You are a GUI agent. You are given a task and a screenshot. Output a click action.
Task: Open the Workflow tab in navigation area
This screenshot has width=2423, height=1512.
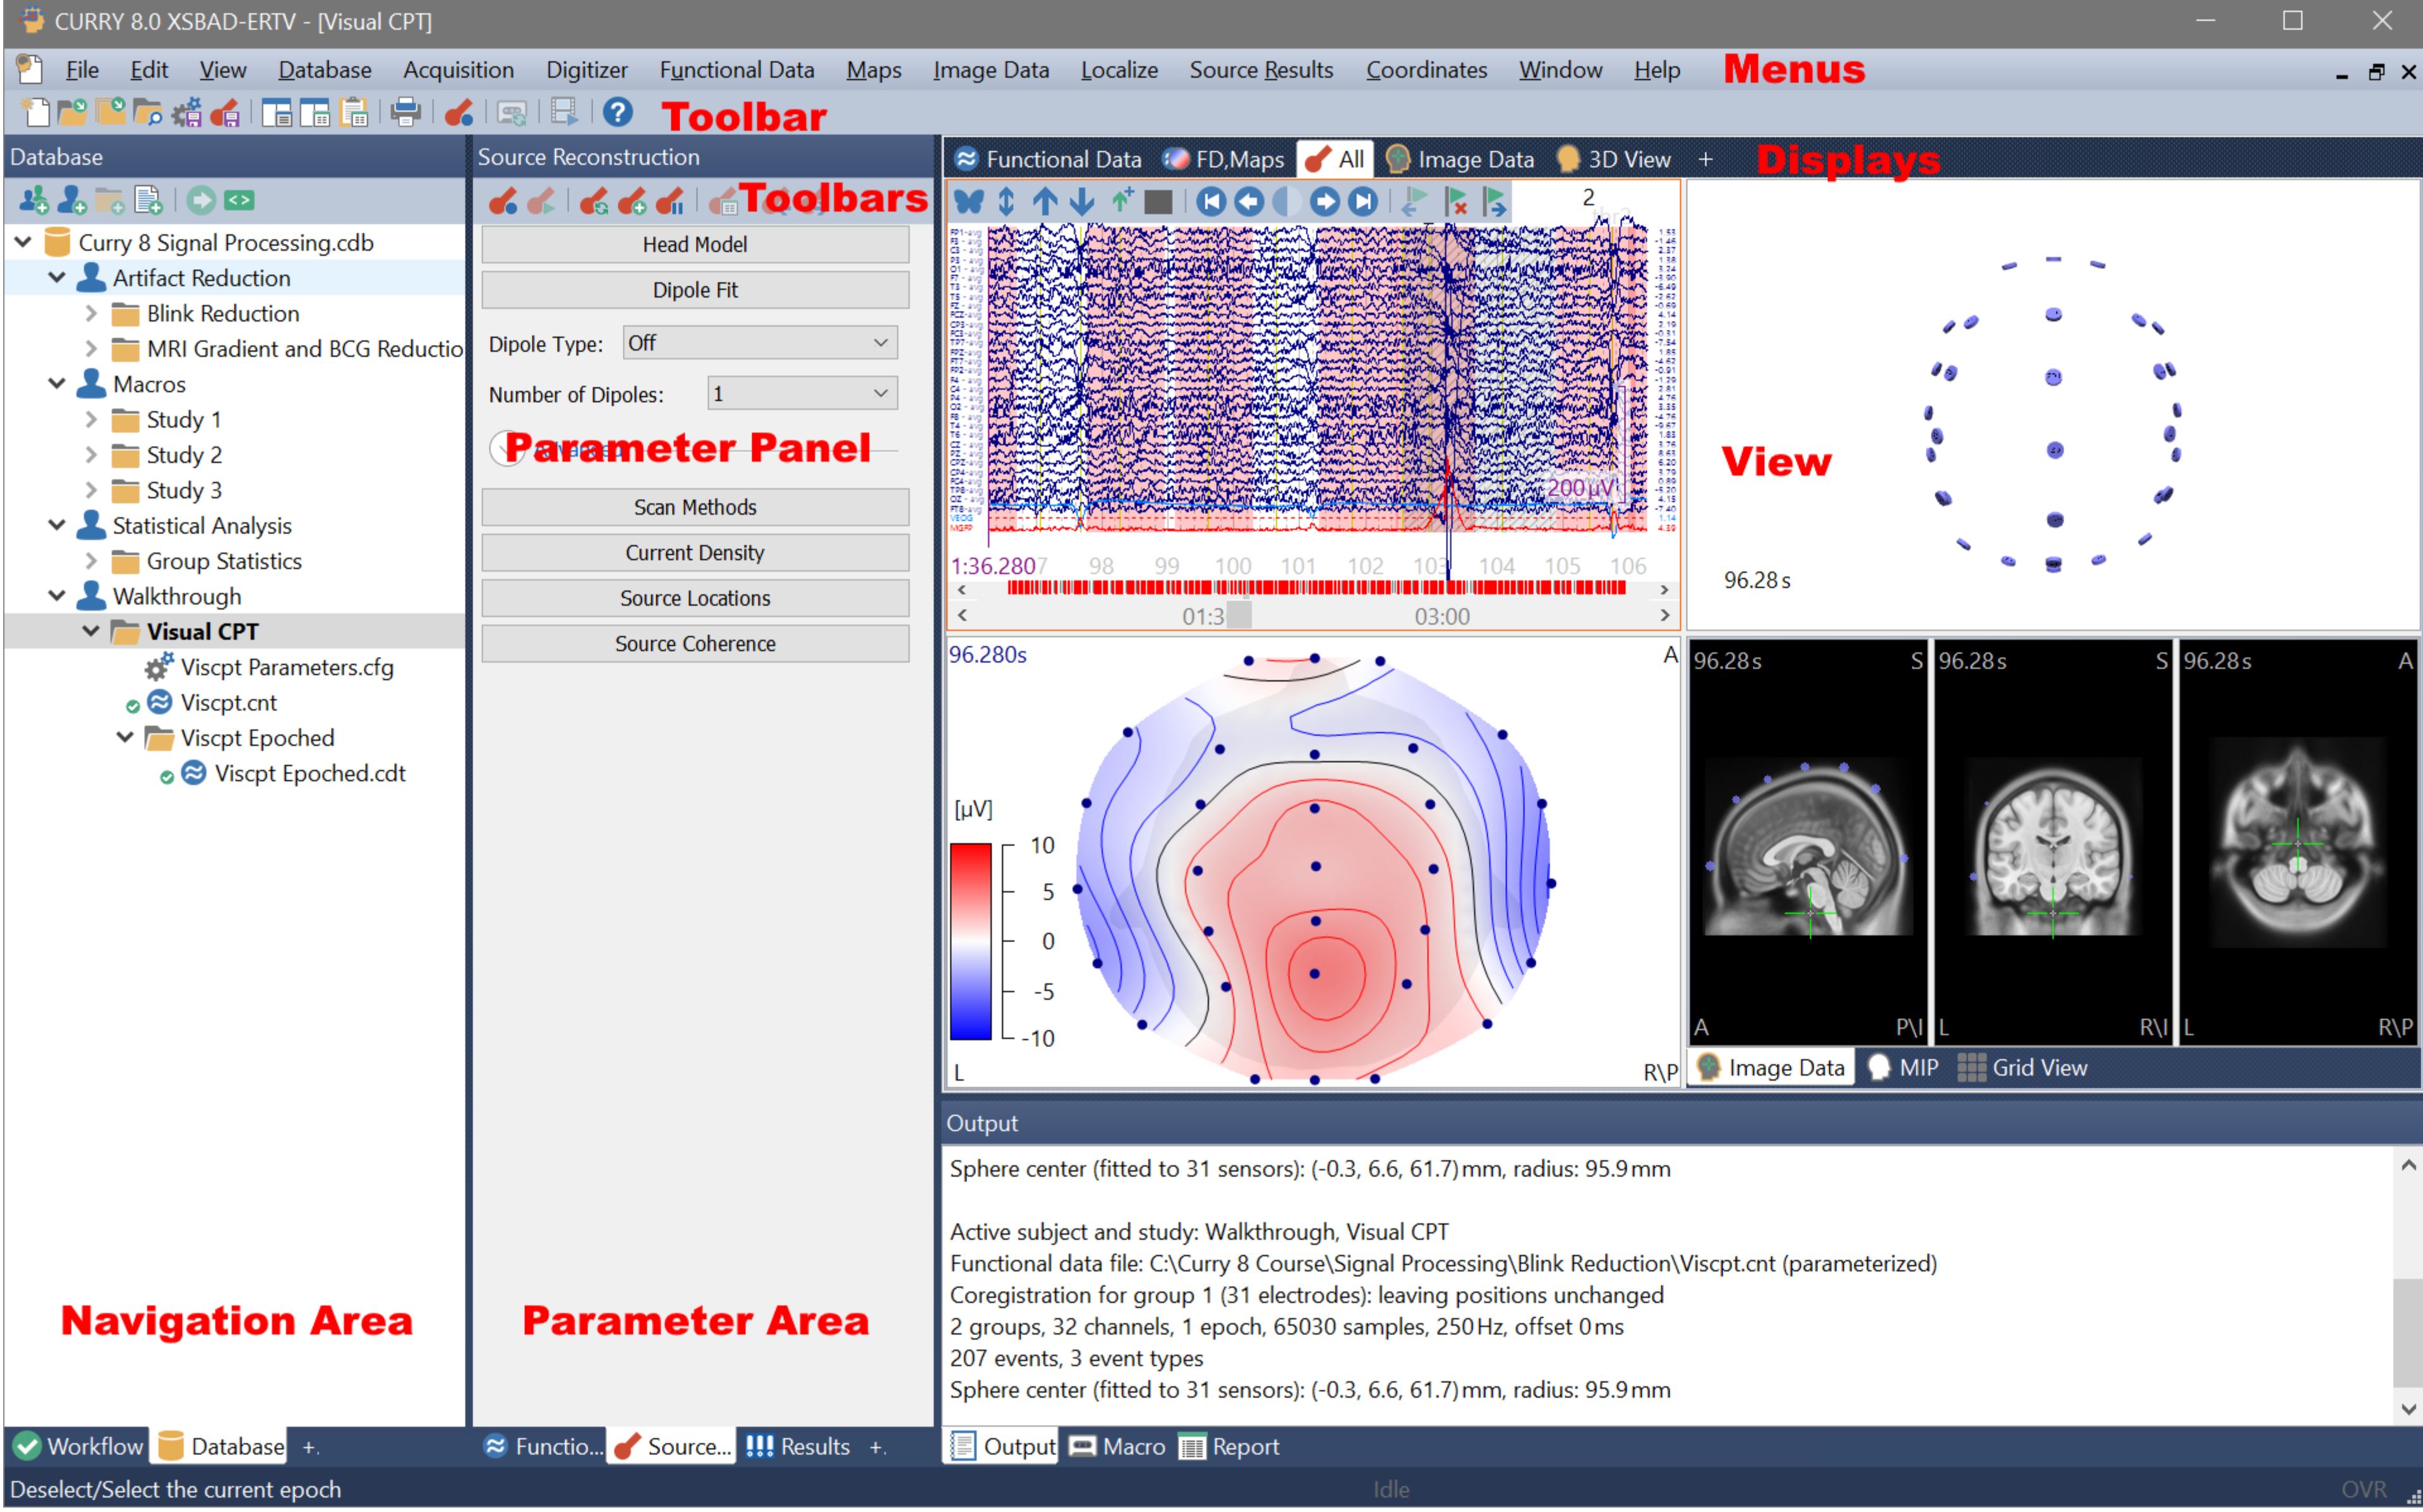pos(78,1446)
